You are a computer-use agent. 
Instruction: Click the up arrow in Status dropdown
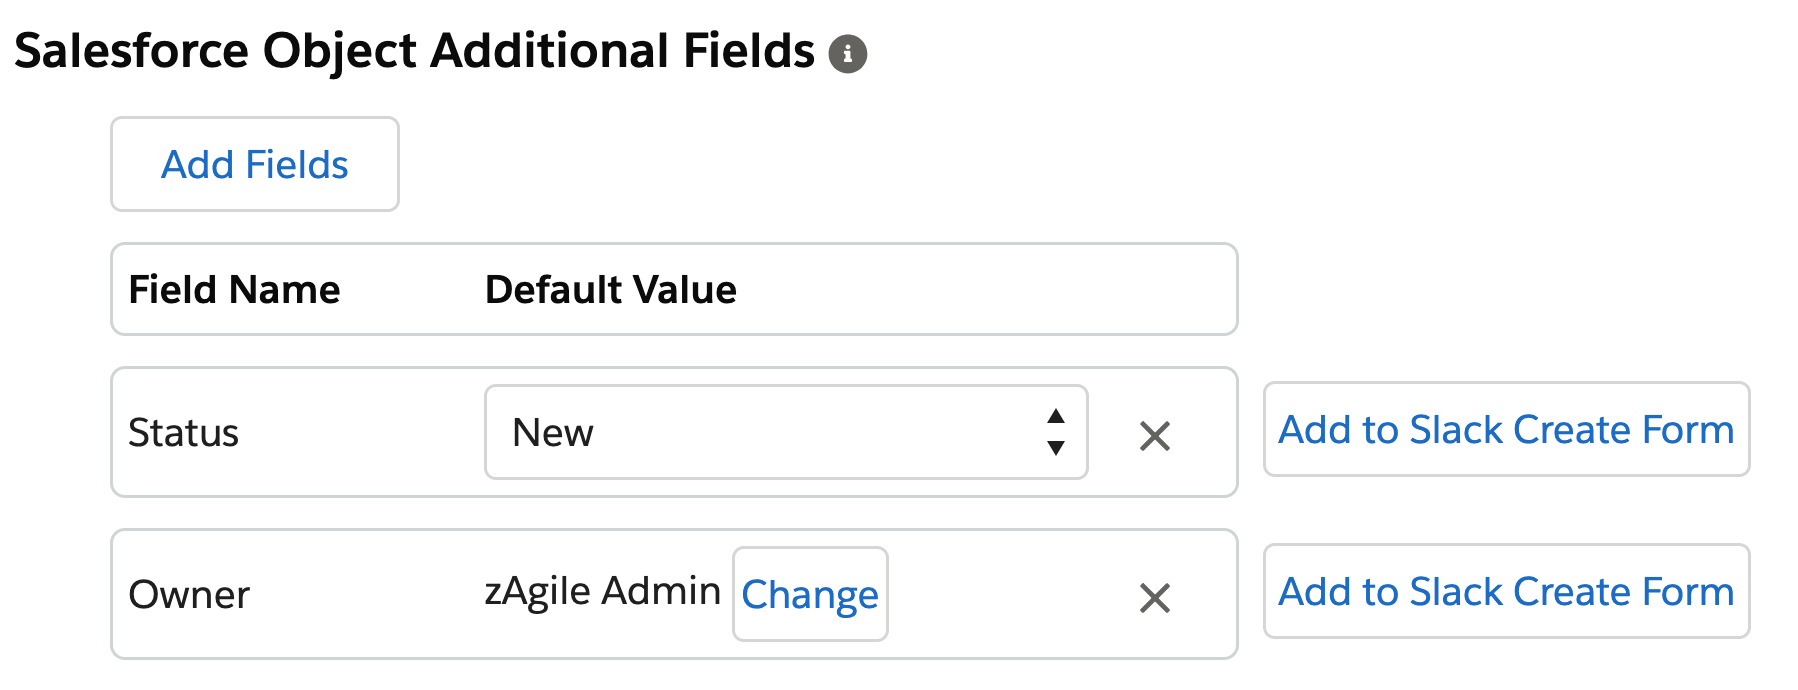coord(1055,416)
